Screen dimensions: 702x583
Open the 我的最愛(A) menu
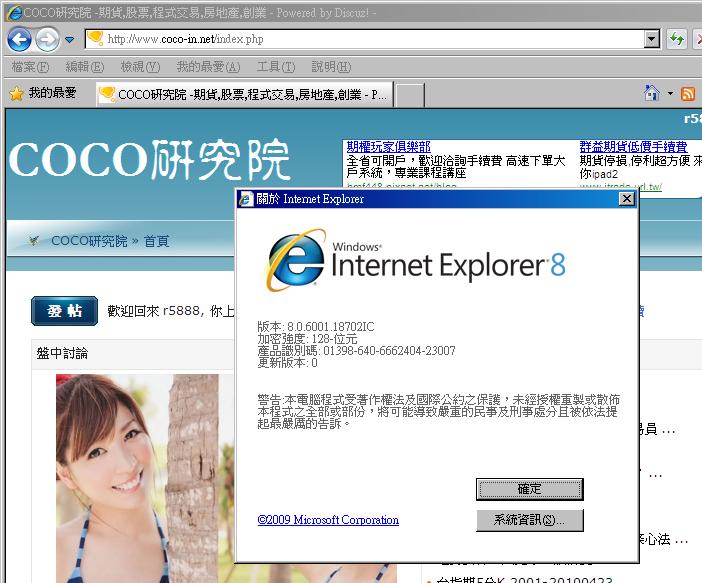tap(208, 67)
